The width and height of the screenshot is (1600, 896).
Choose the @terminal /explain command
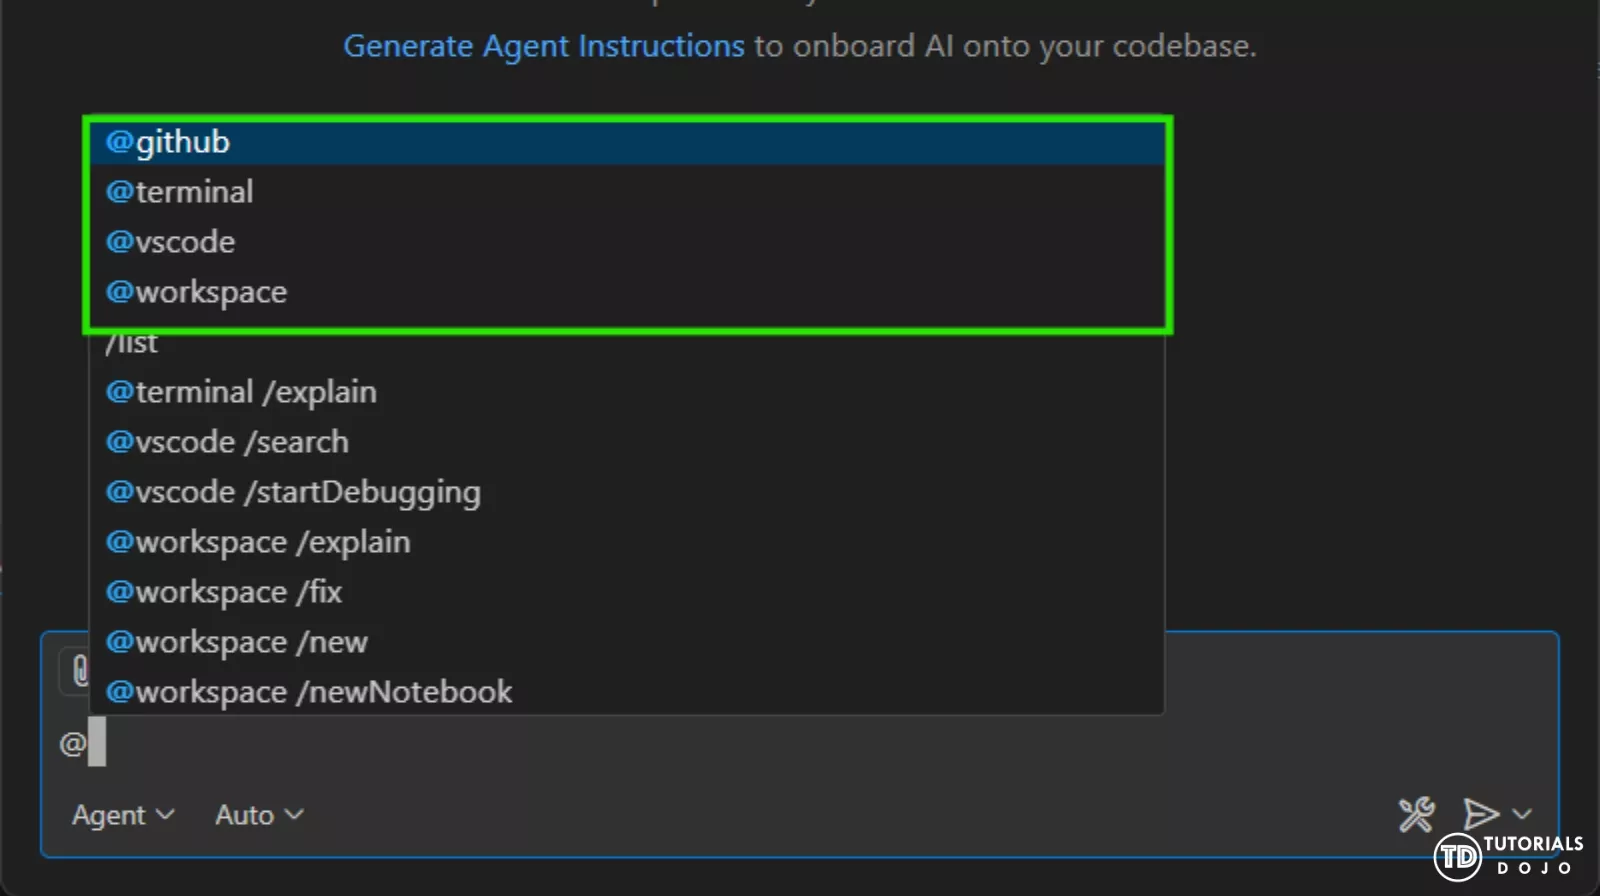pos(241,392)
